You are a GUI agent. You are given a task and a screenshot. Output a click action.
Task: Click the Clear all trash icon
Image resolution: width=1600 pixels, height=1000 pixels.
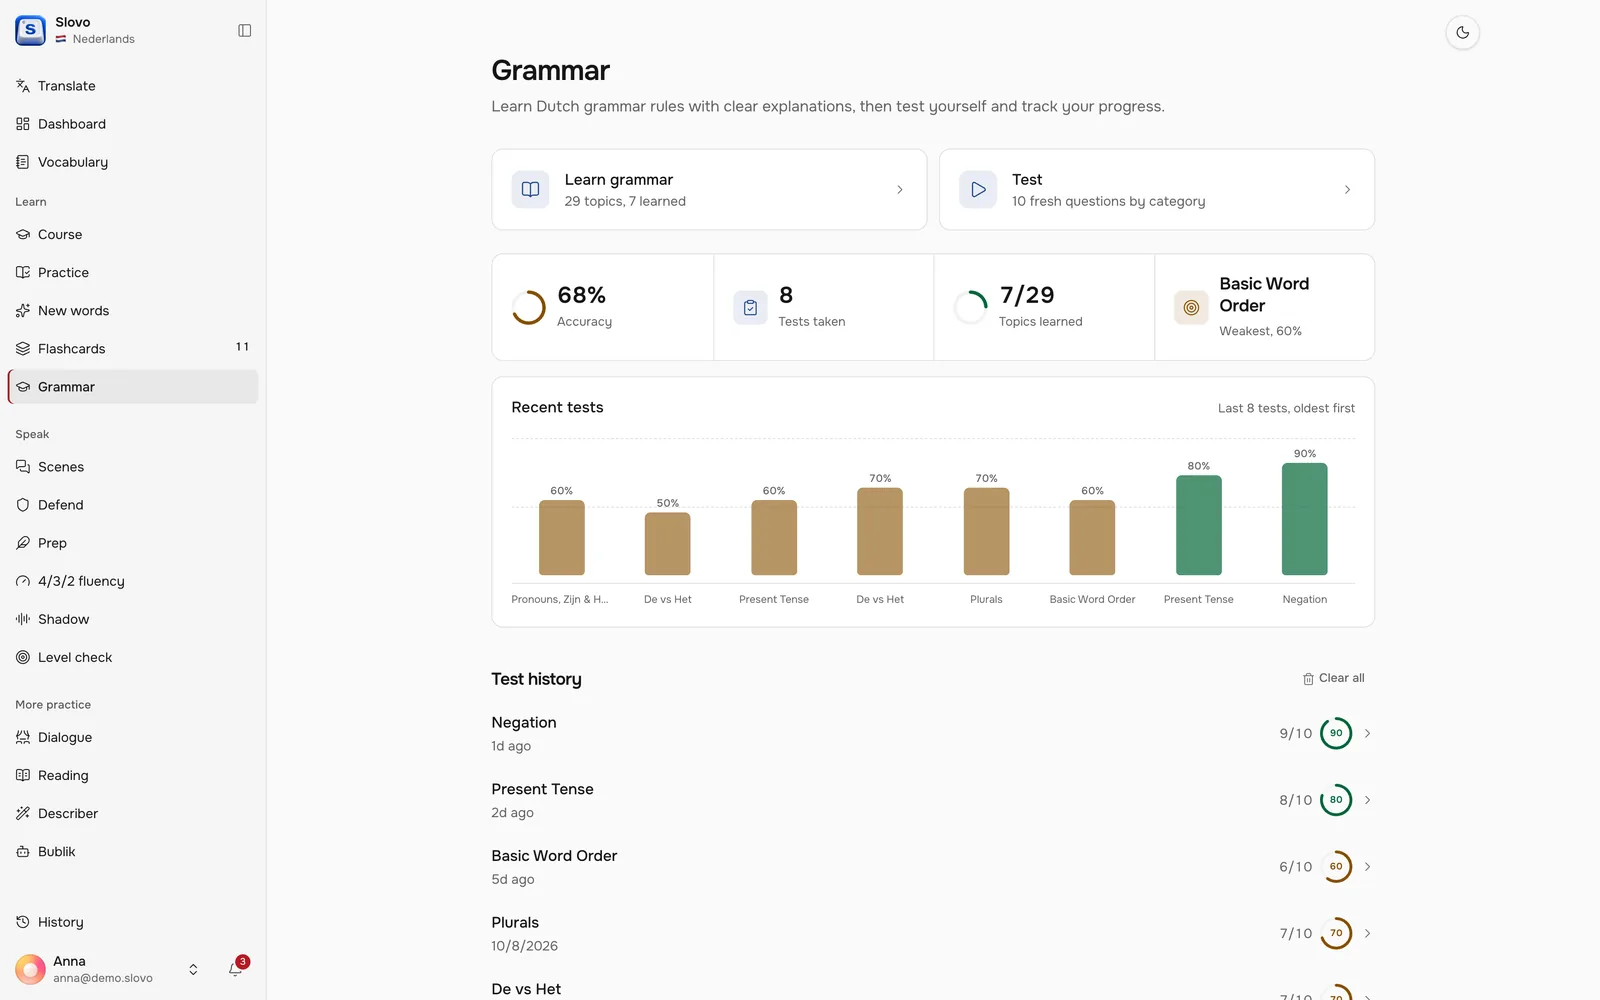point(1308,679)
